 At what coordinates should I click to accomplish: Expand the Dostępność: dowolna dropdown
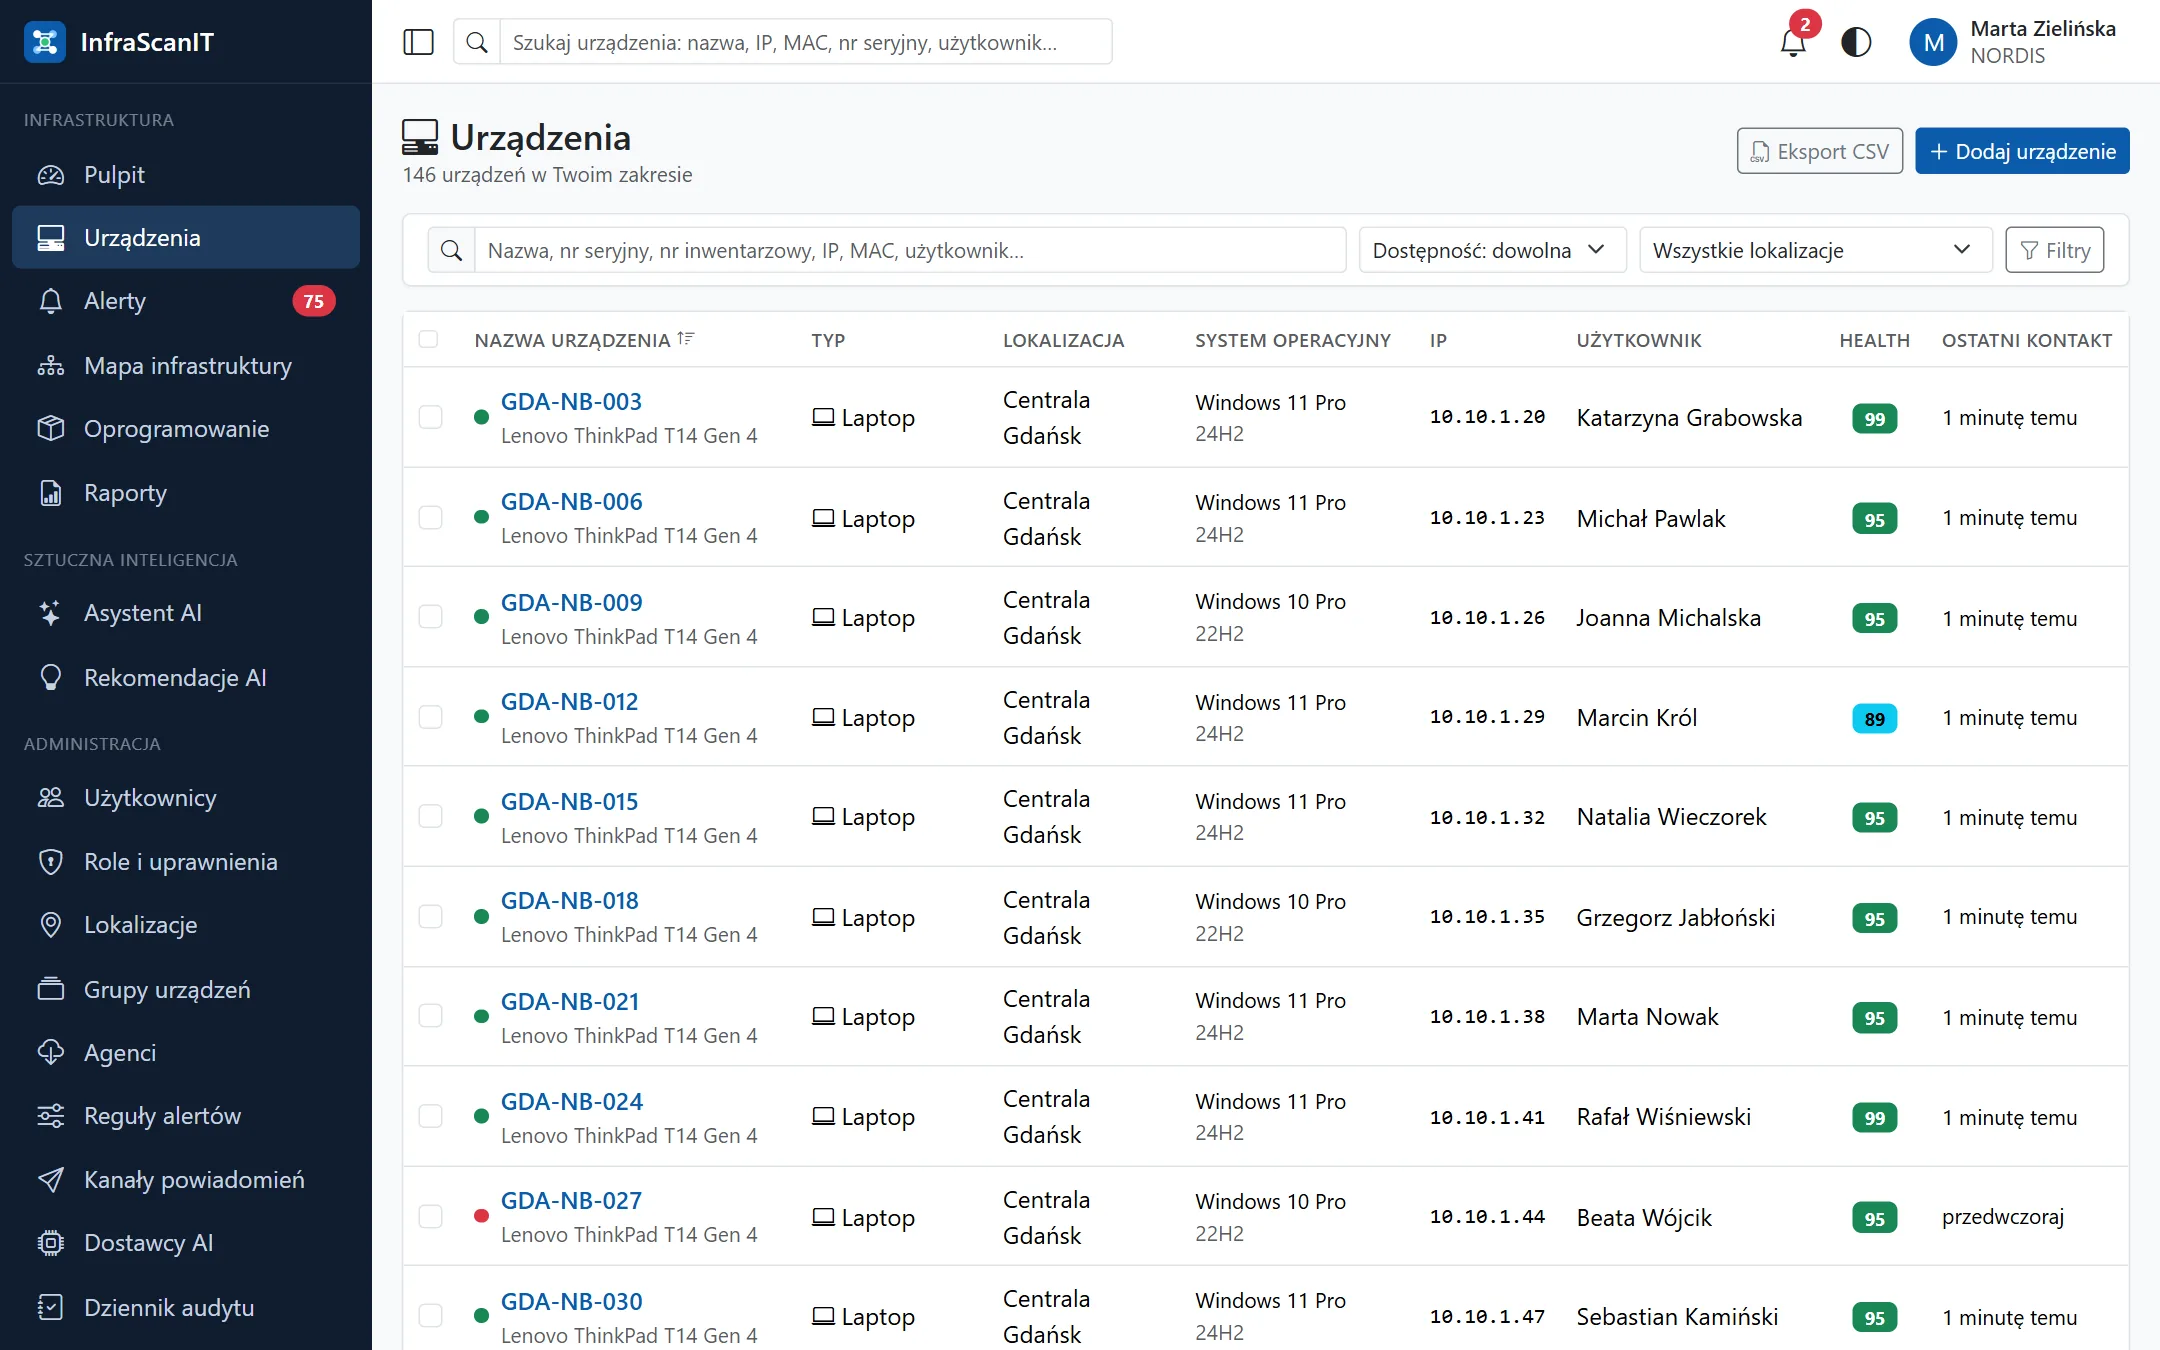click(x=1492, y=250)
